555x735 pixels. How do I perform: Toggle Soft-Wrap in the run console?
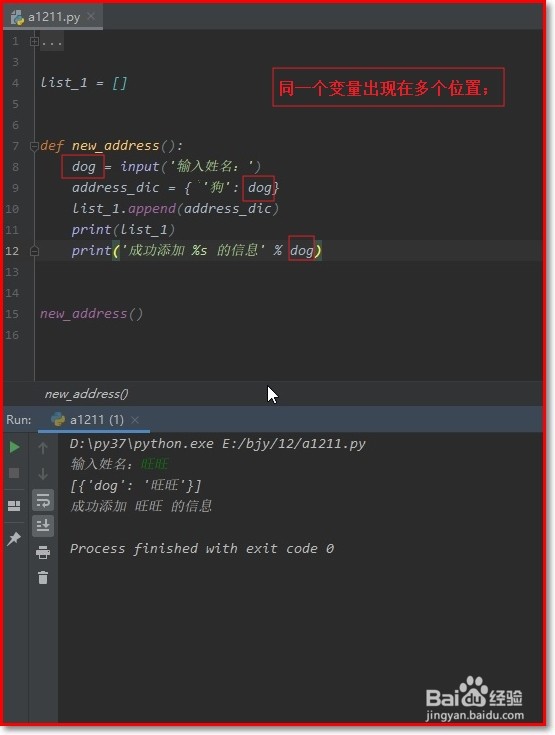[x=43, y=500]
